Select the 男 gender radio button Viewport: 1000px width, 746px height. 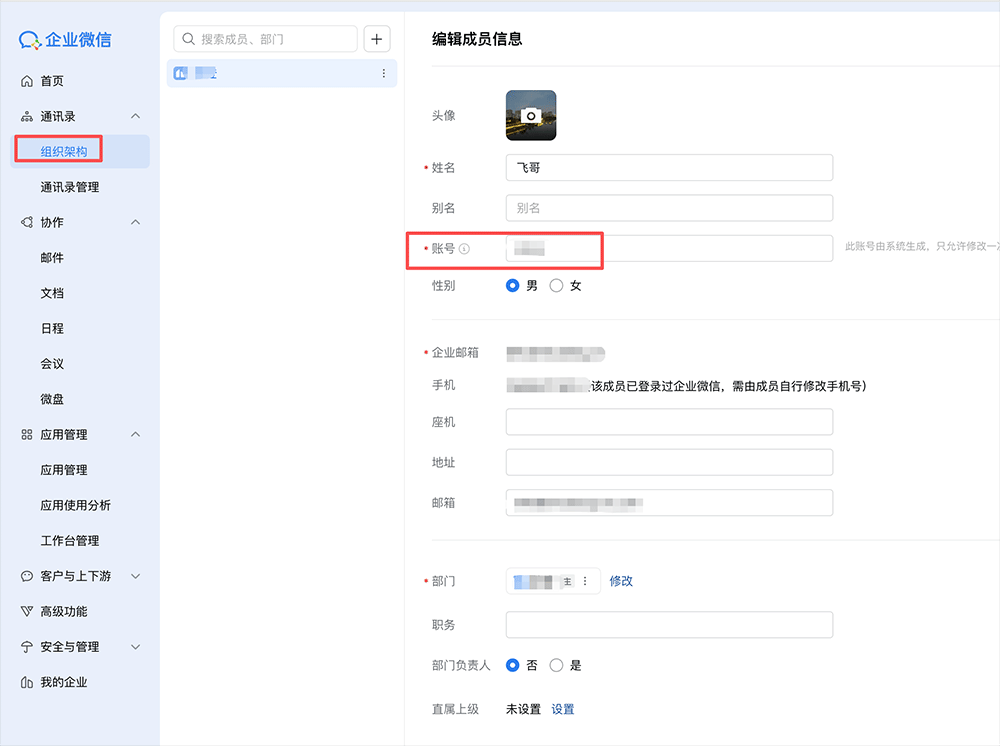pos(512,285)
